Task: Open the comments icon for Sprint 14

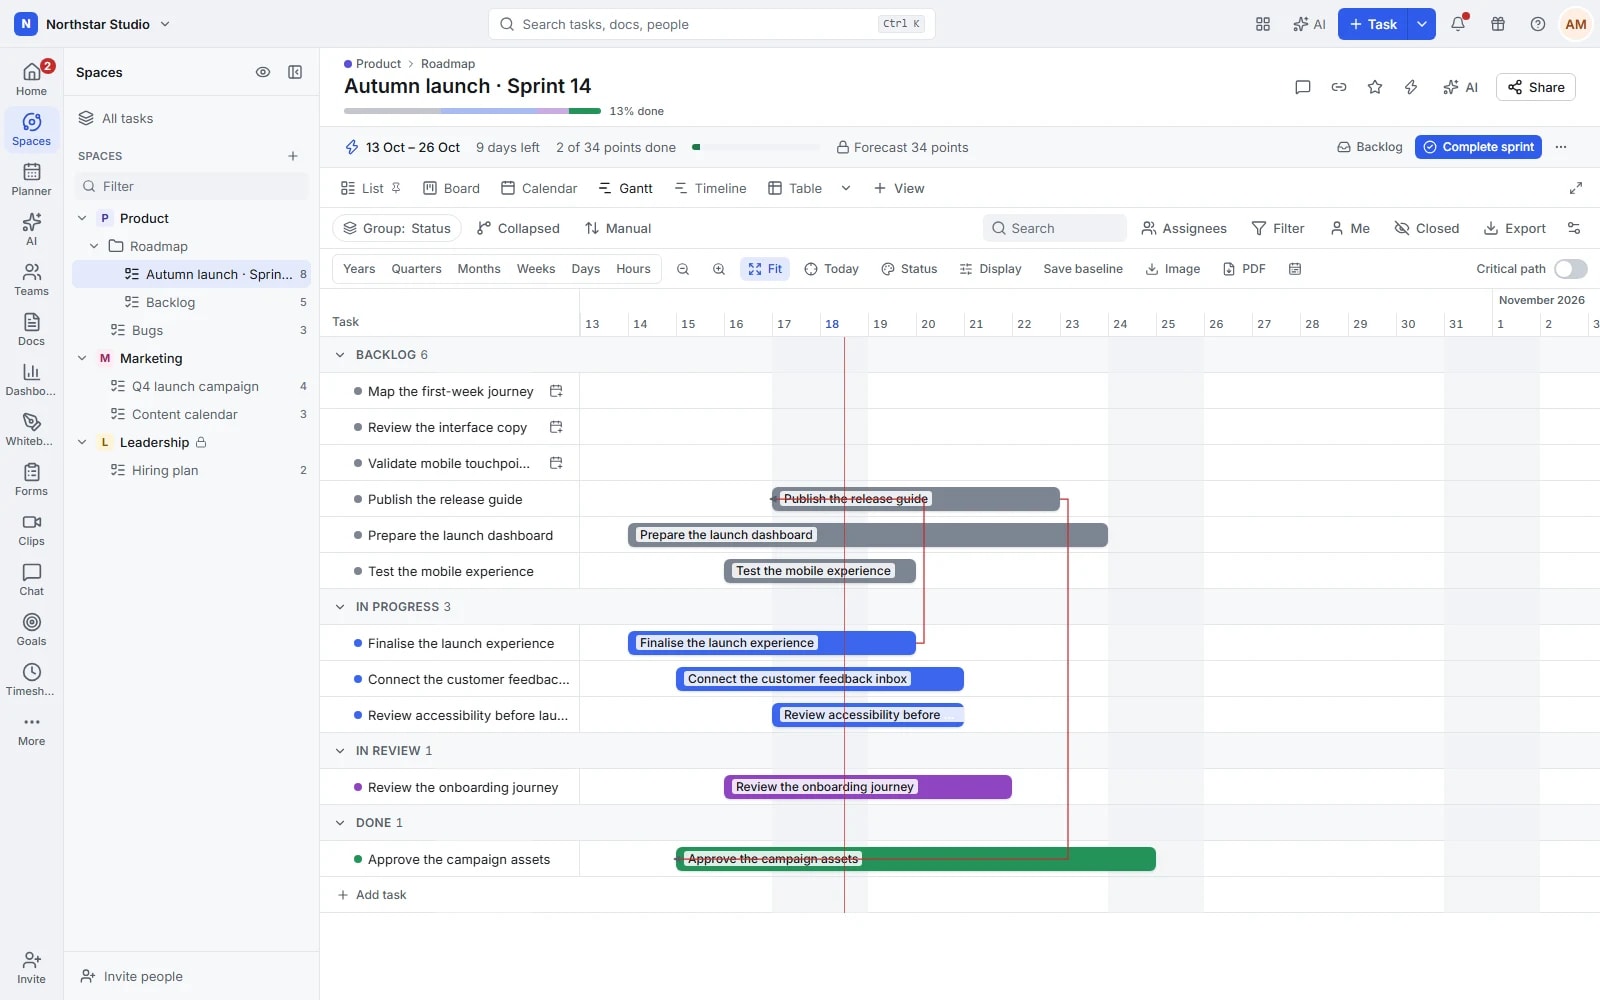Action: coord(1303,87)
